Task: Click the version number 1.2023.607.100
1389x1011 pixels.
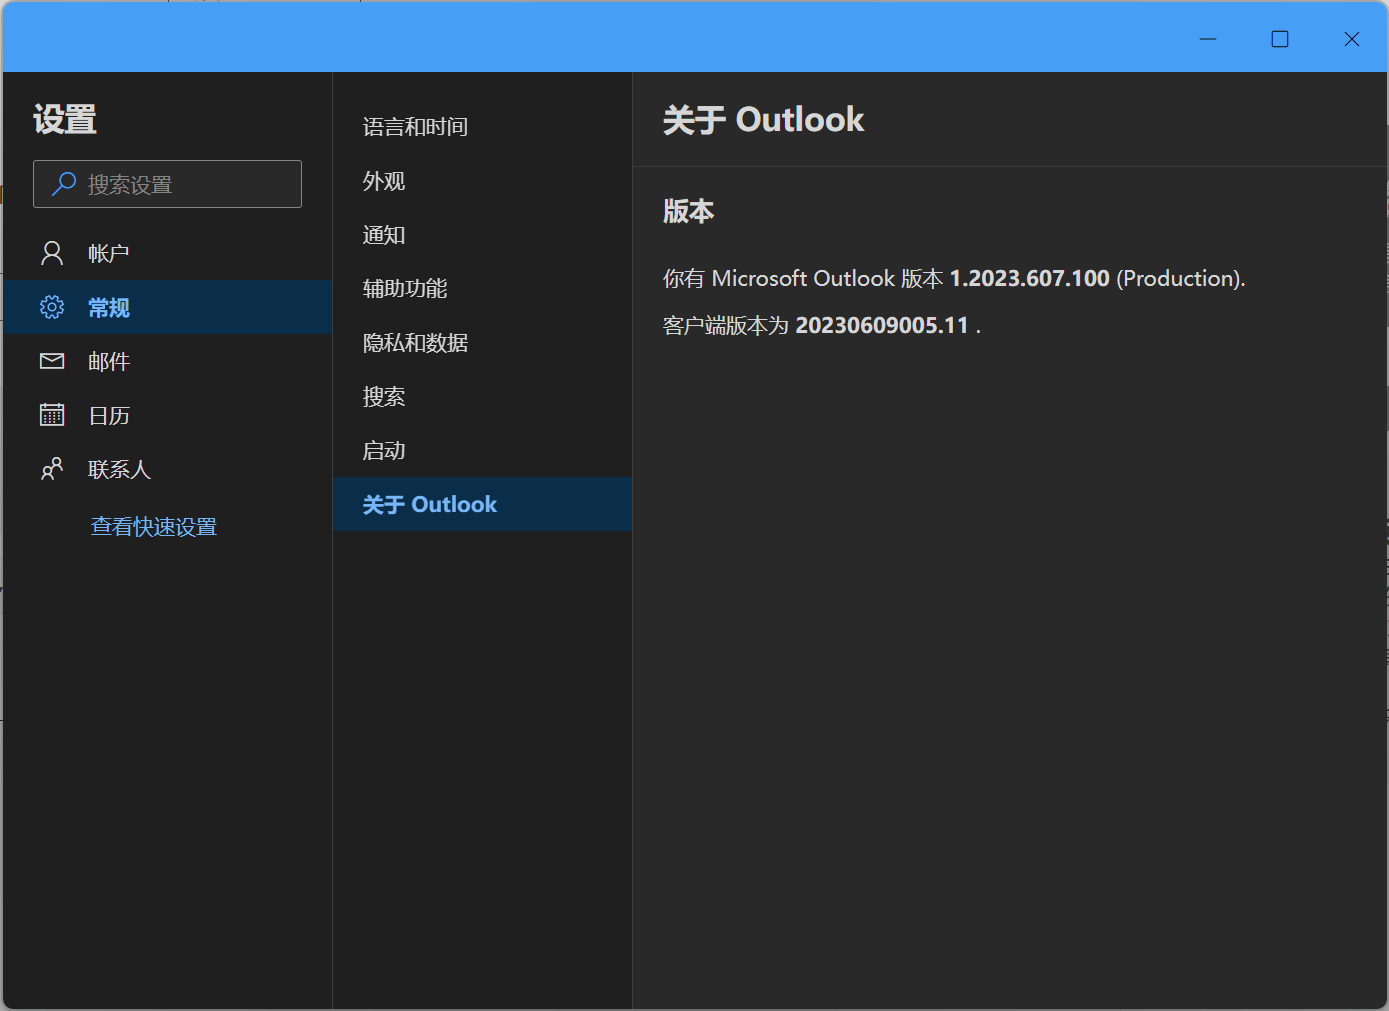Action: point(1029,278)
